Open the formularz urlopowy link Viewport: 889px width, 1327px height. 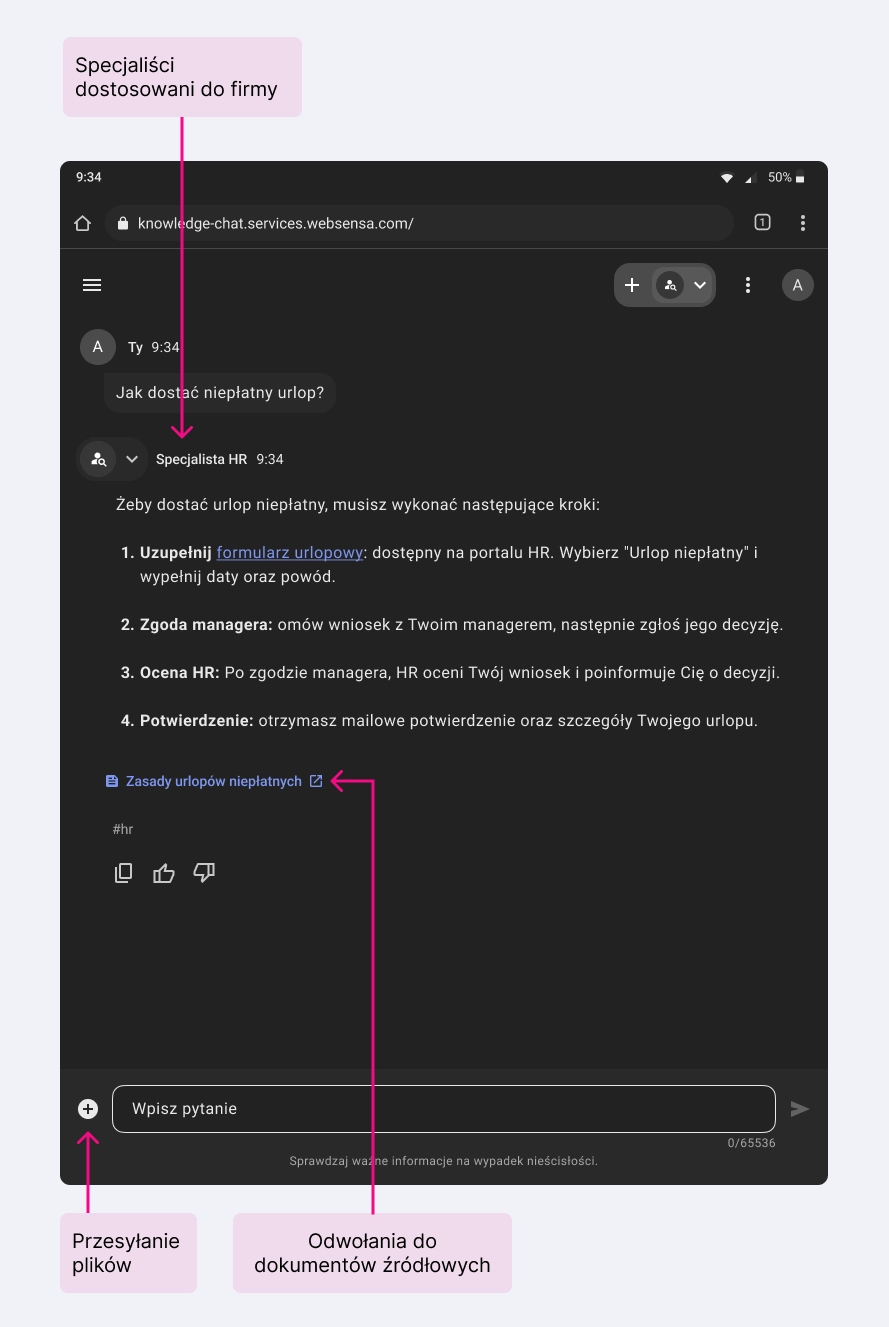pyautogui.click(x=290, y=551)
